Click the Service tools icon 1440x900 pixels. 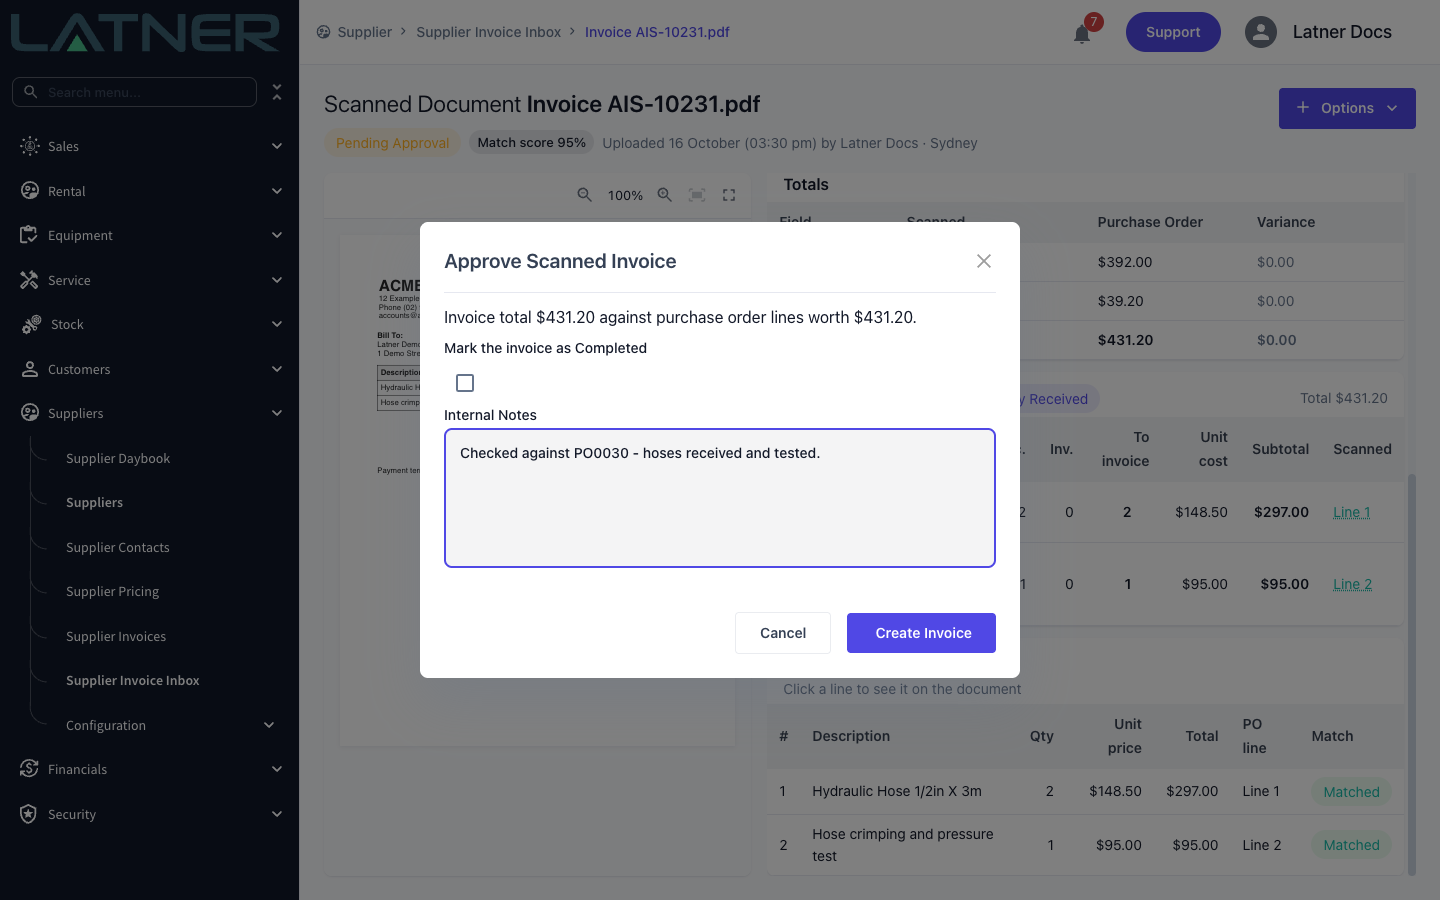pyautogui.click(x=29, y=280)
